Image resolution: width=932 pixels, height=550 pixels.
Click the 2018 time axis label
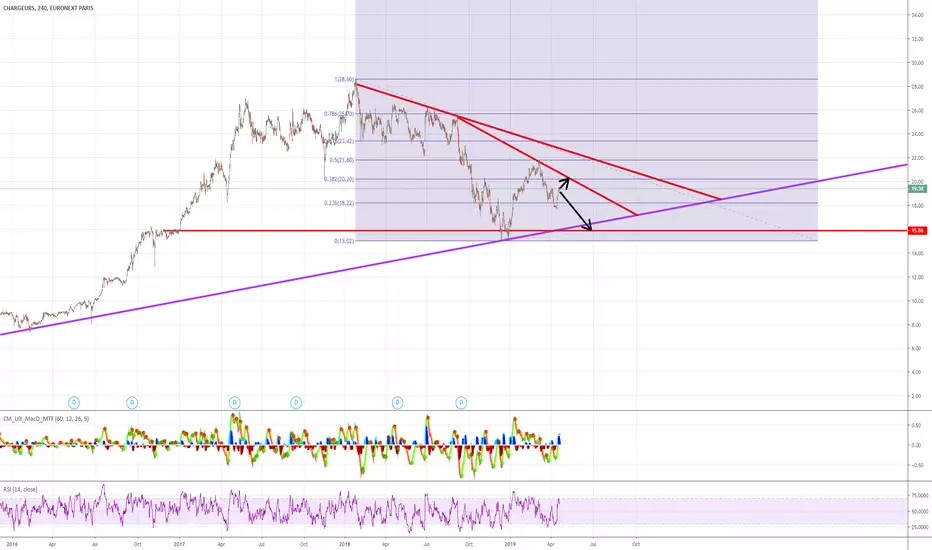[345, 544]
